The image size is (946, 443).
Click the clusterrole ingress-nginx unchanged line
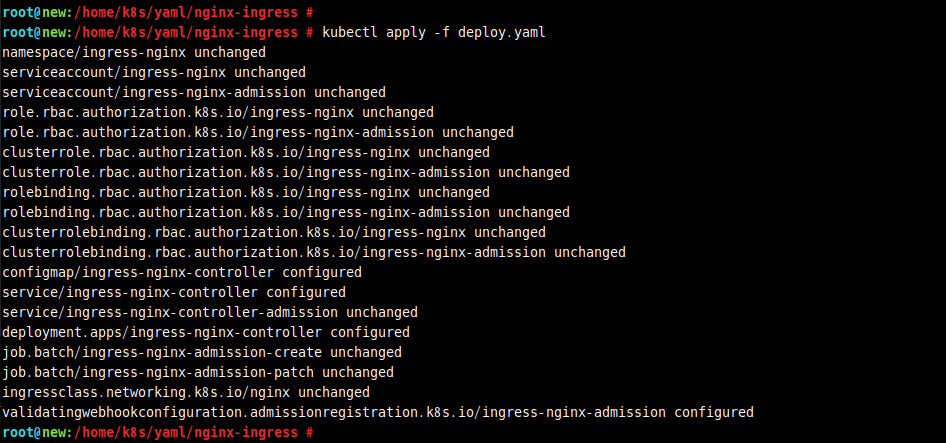click(x=246, y=152)
